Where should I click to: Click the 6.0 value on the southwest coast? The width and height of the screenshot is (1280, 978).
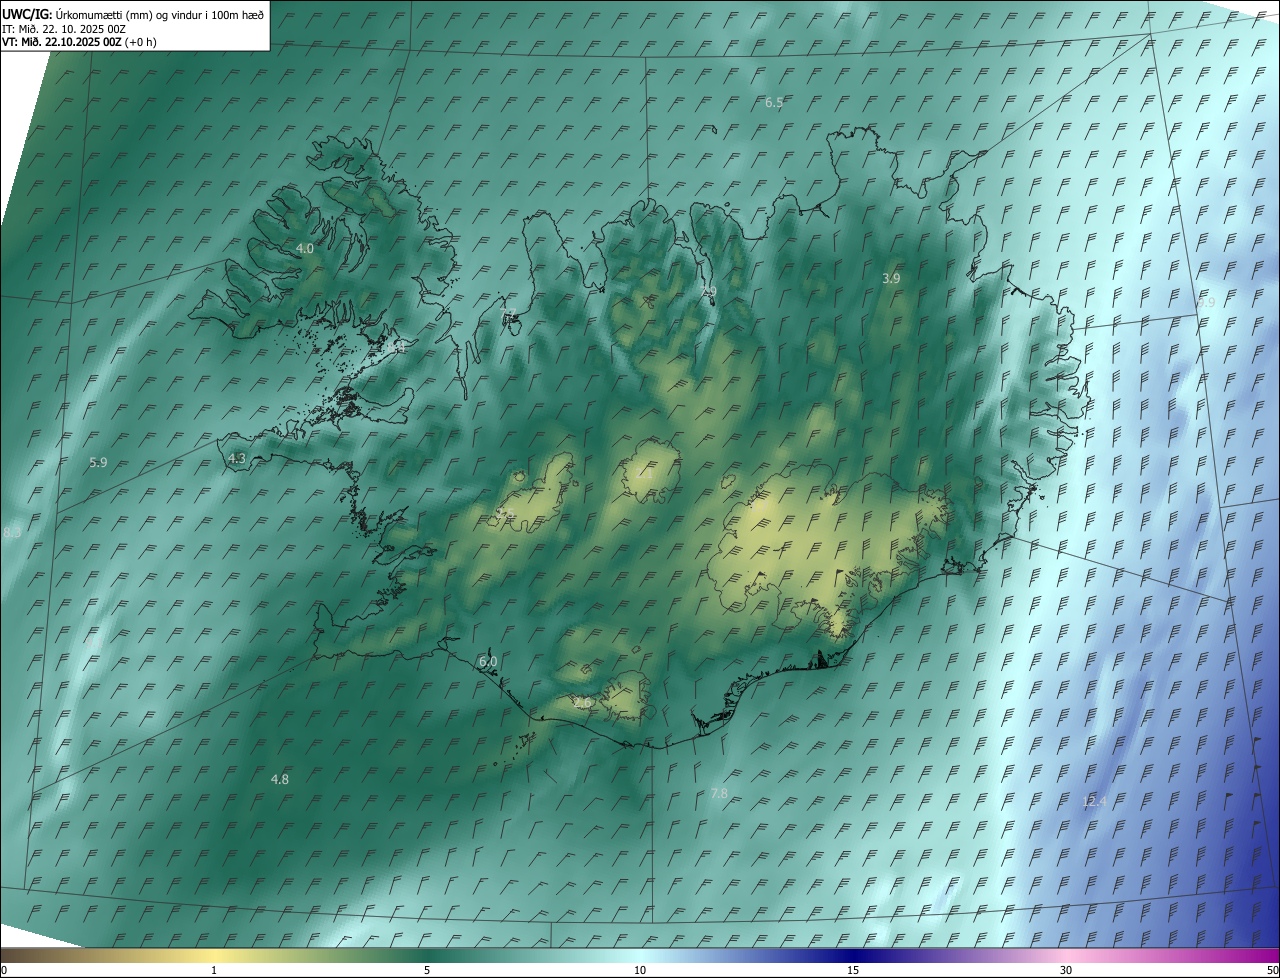(x=488, y=662)
